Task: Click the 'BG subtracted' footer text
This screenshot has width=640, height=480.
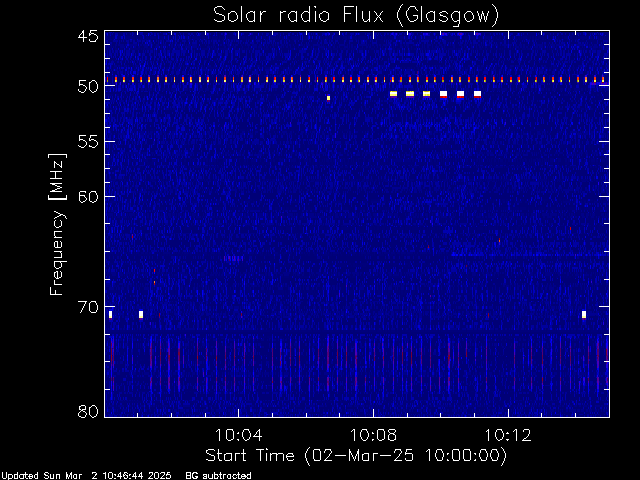Action: [x=218, y=476]
